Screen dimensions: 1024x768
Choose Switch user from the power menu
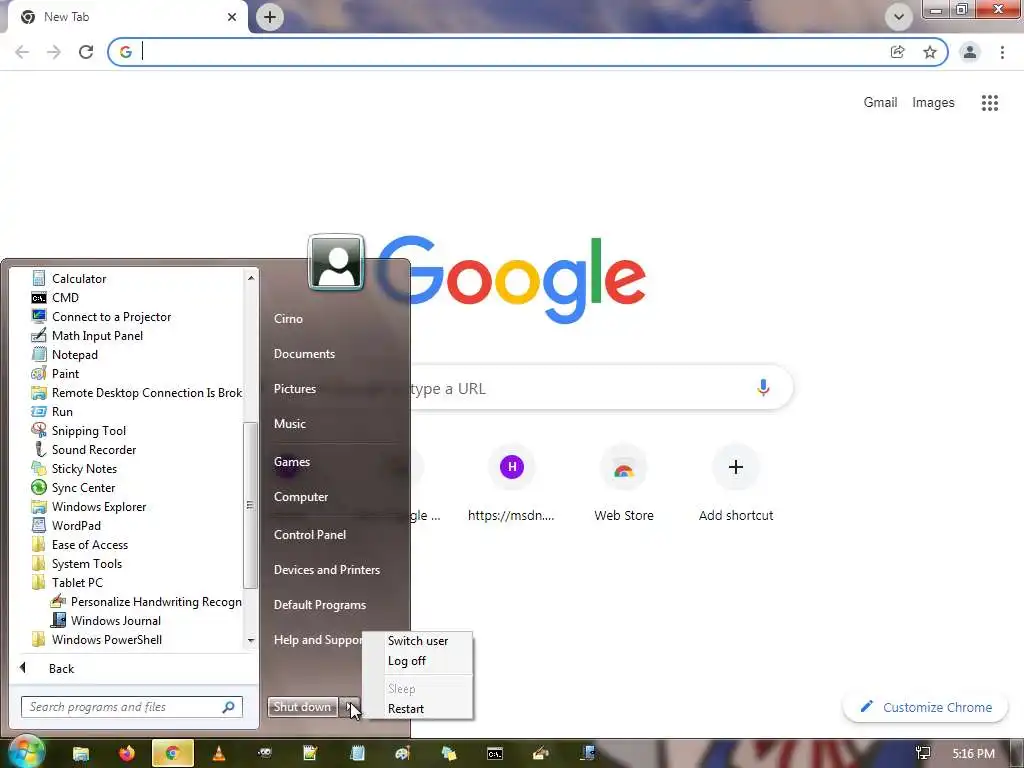[417, 641]
